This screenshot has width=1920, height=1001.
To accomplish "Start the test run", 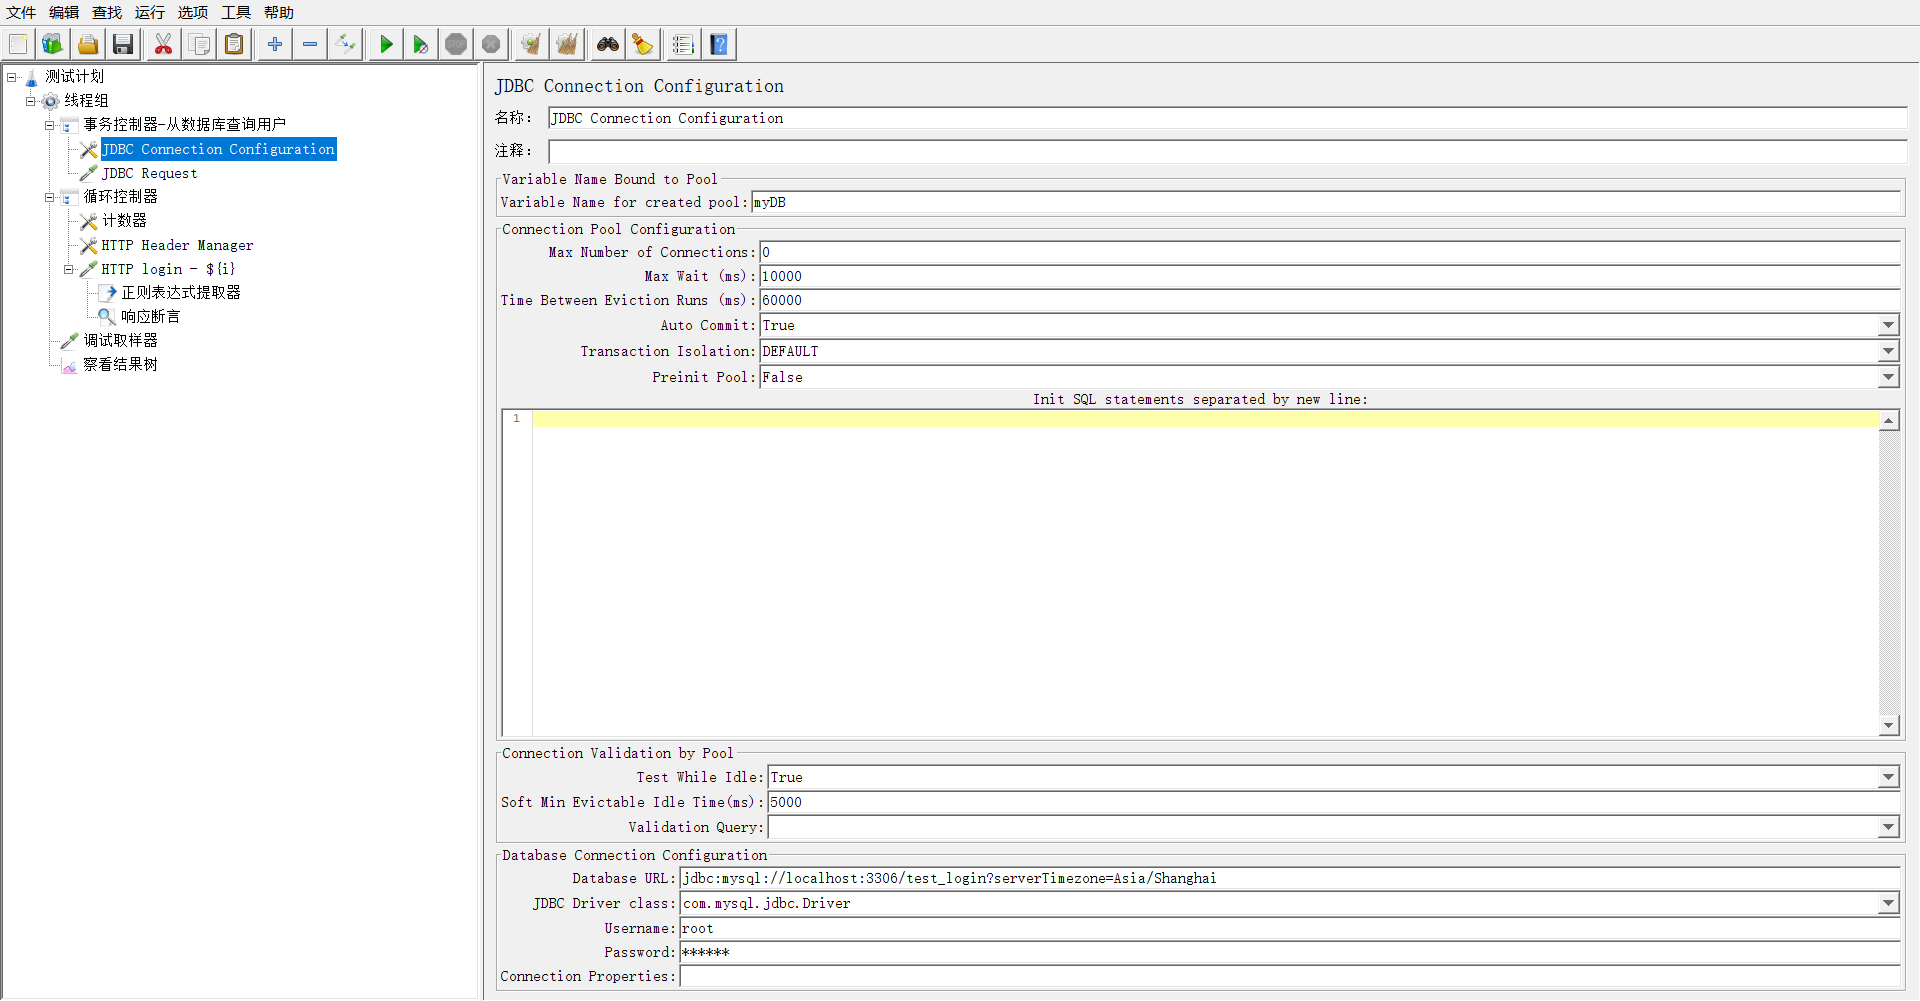I will click(385, 44).
